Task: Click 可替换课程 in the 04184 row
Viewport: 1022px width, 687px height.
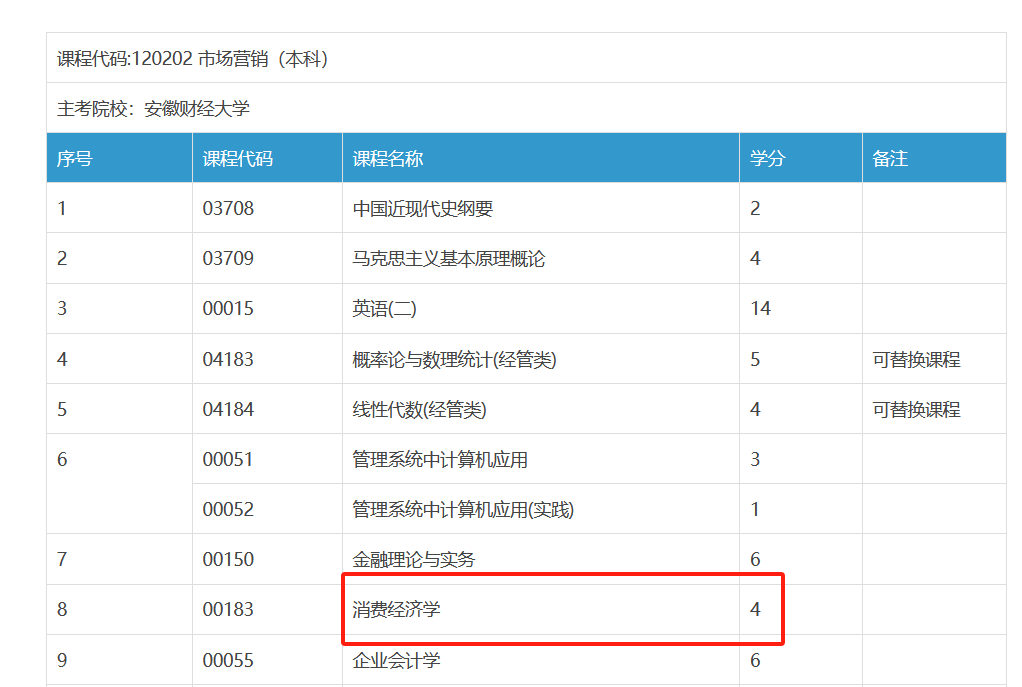Action: coord(916,409)
